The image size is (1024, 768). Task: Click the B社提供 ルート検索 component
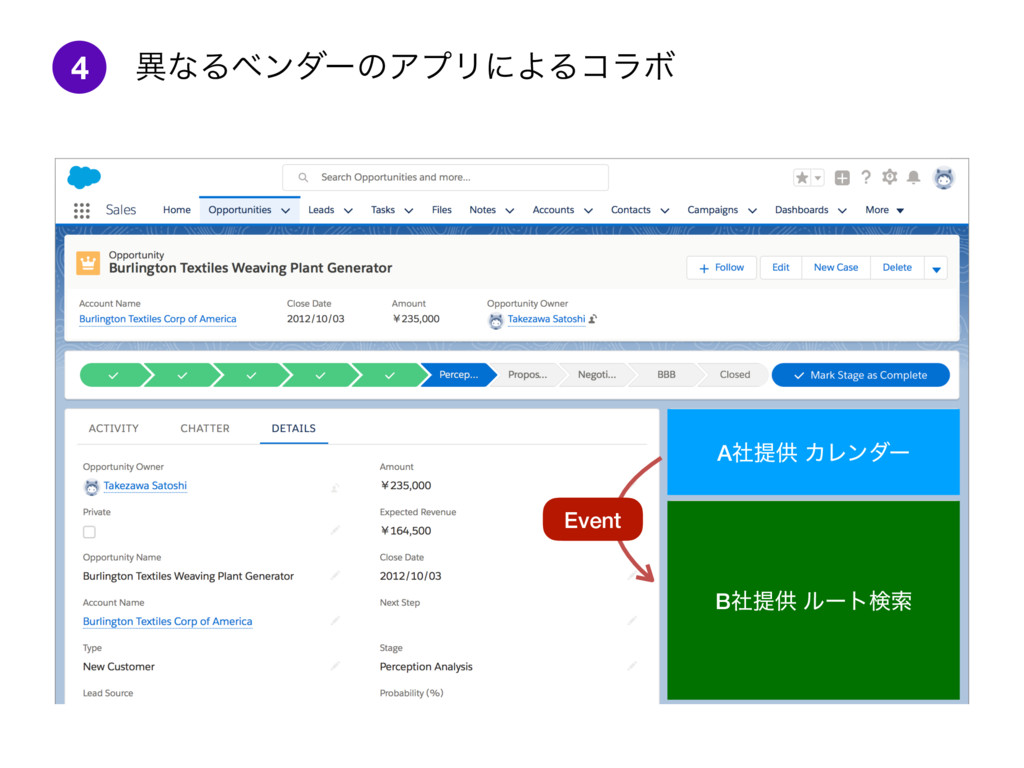pos(813,600)
